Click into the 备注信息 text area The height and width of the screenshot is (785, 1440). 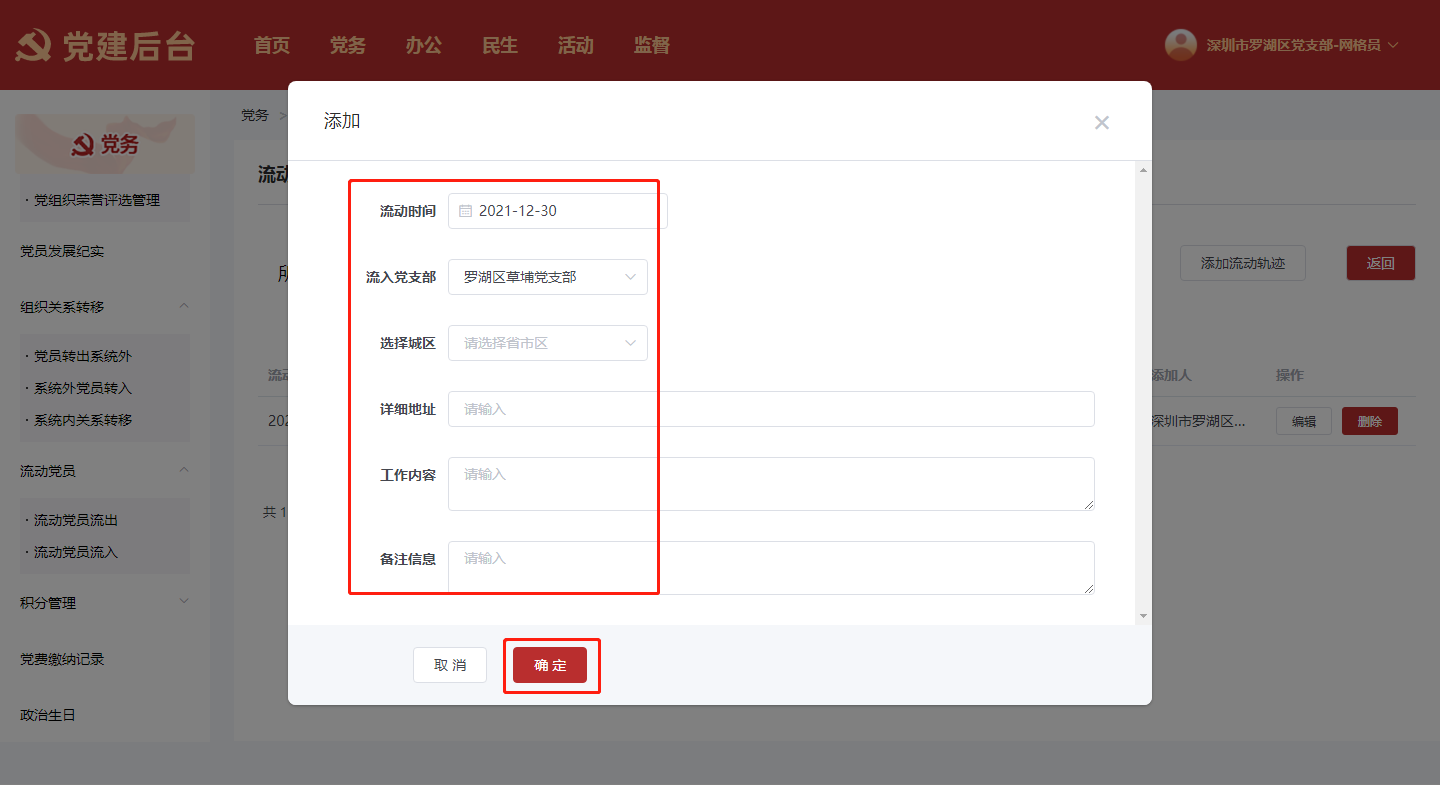click(771, 568)
